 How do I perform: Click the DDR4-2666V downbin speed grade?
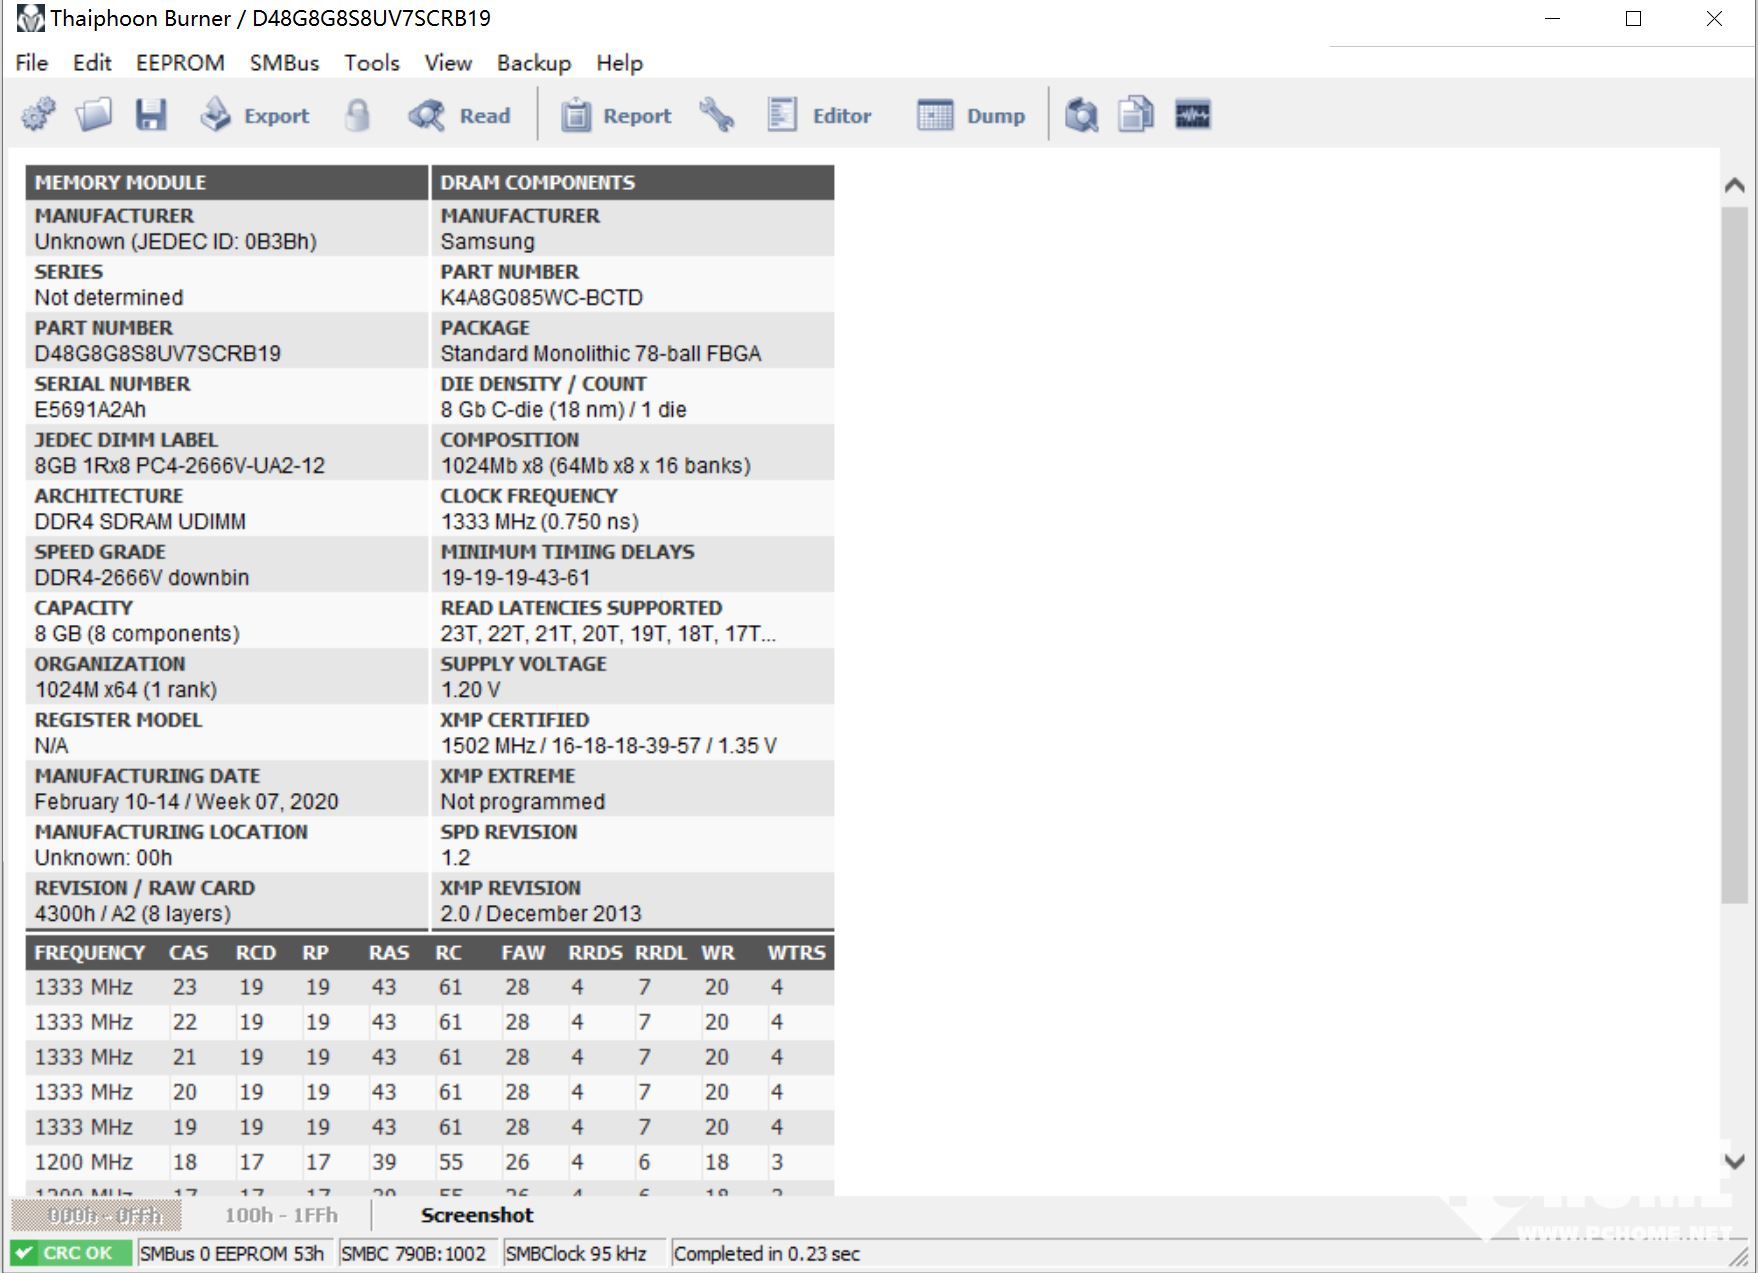(x=142, y=577)
